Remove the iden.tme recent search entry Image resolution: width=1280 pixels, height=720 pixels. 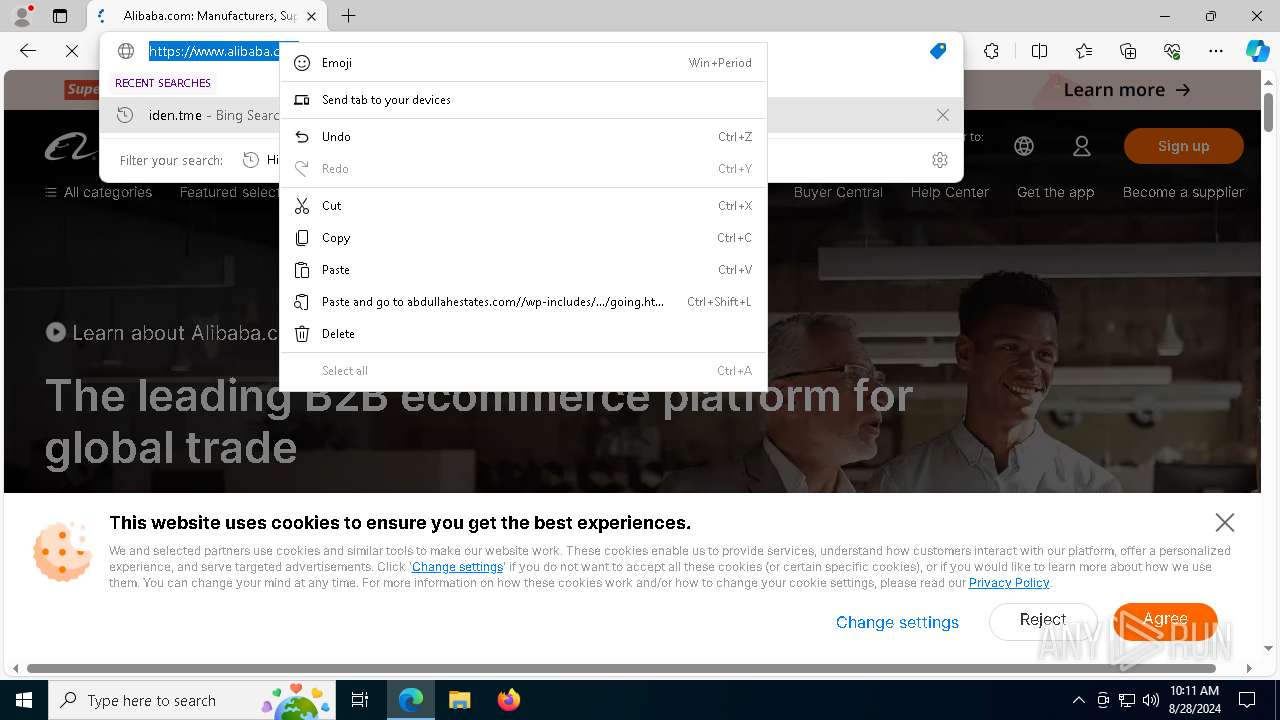pyautogui.click(x=943, y=115)
